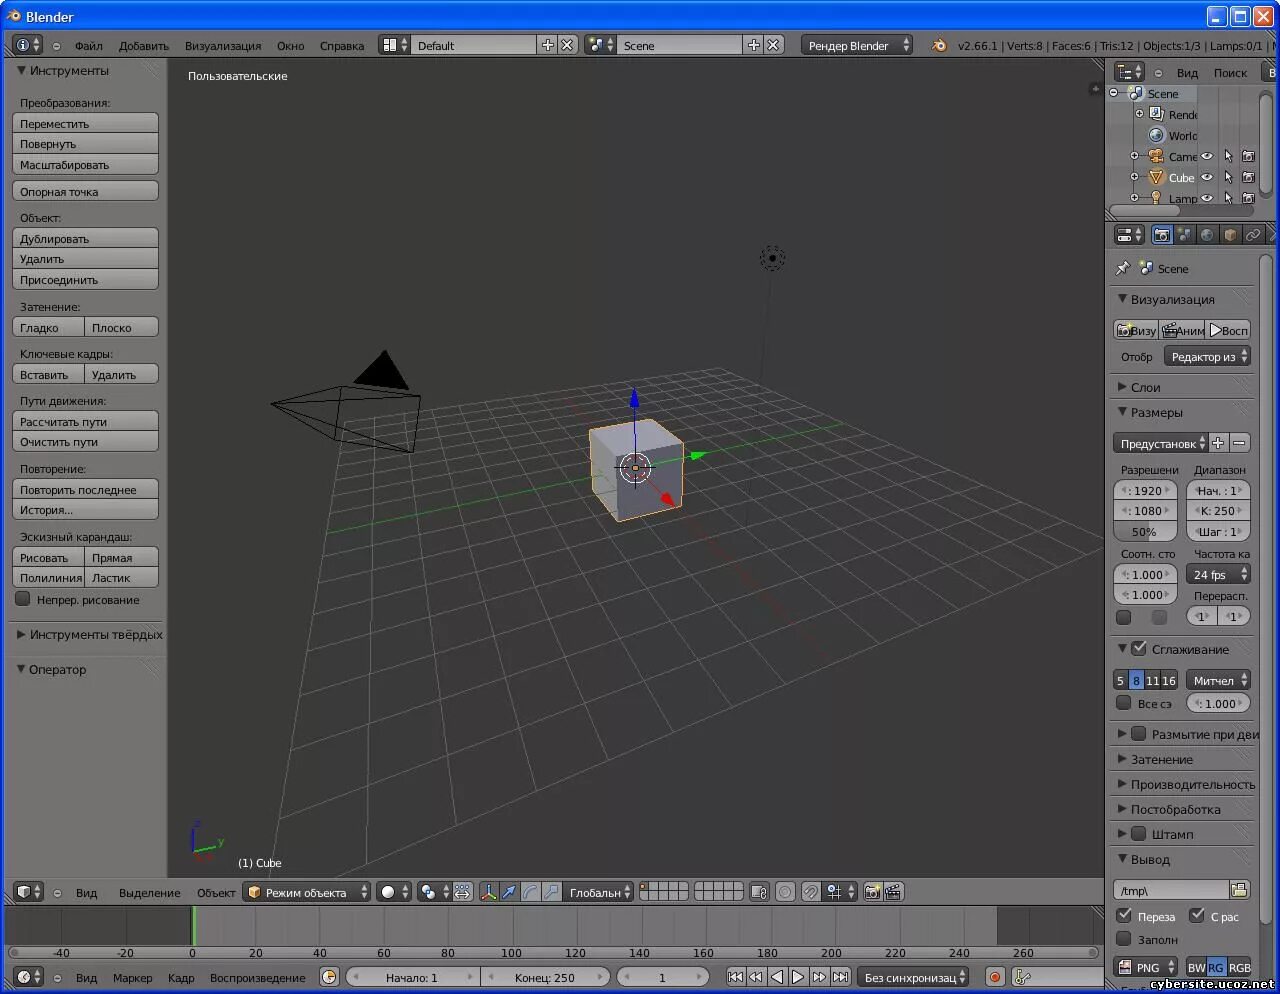
Task: Click the red auto-keyframe record button
Action: pos(995,977)
